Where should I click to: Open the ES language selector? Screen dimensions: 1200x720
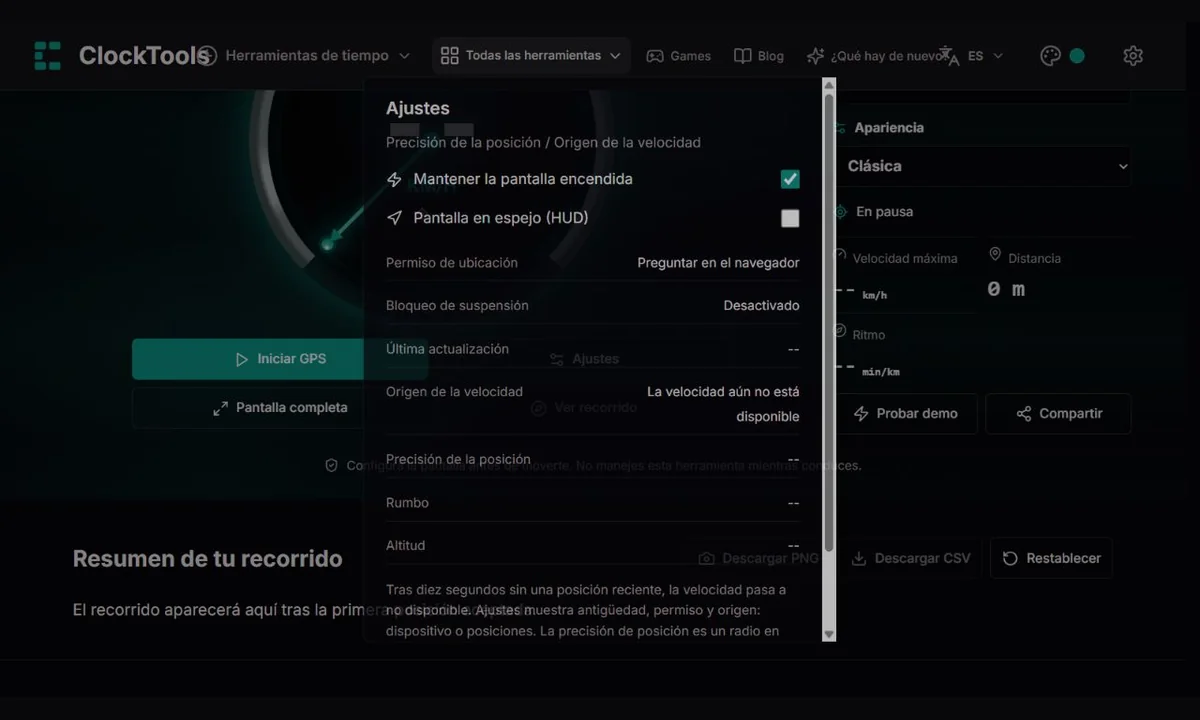coord(972,56)
